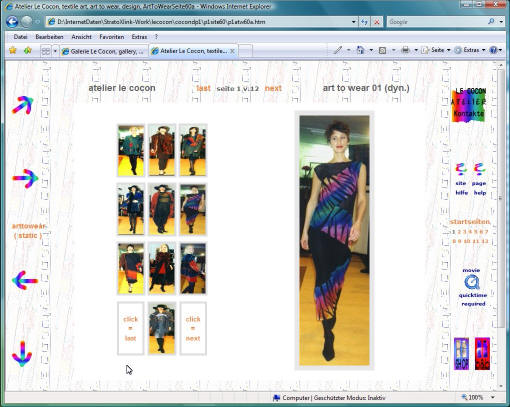This screenshot has height=407, width=510.
Task: Click 'art to wear 01 (dyn.)' heading
Action: [366, 88]
